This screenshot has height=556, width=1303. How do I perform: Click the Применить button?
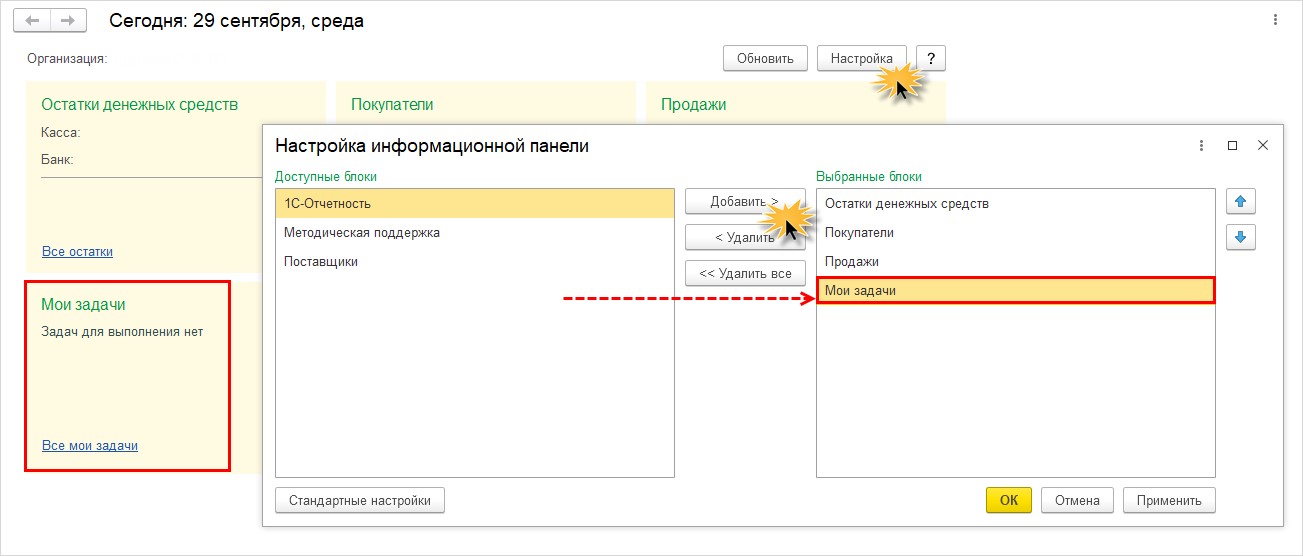(x=1169, y=501)
